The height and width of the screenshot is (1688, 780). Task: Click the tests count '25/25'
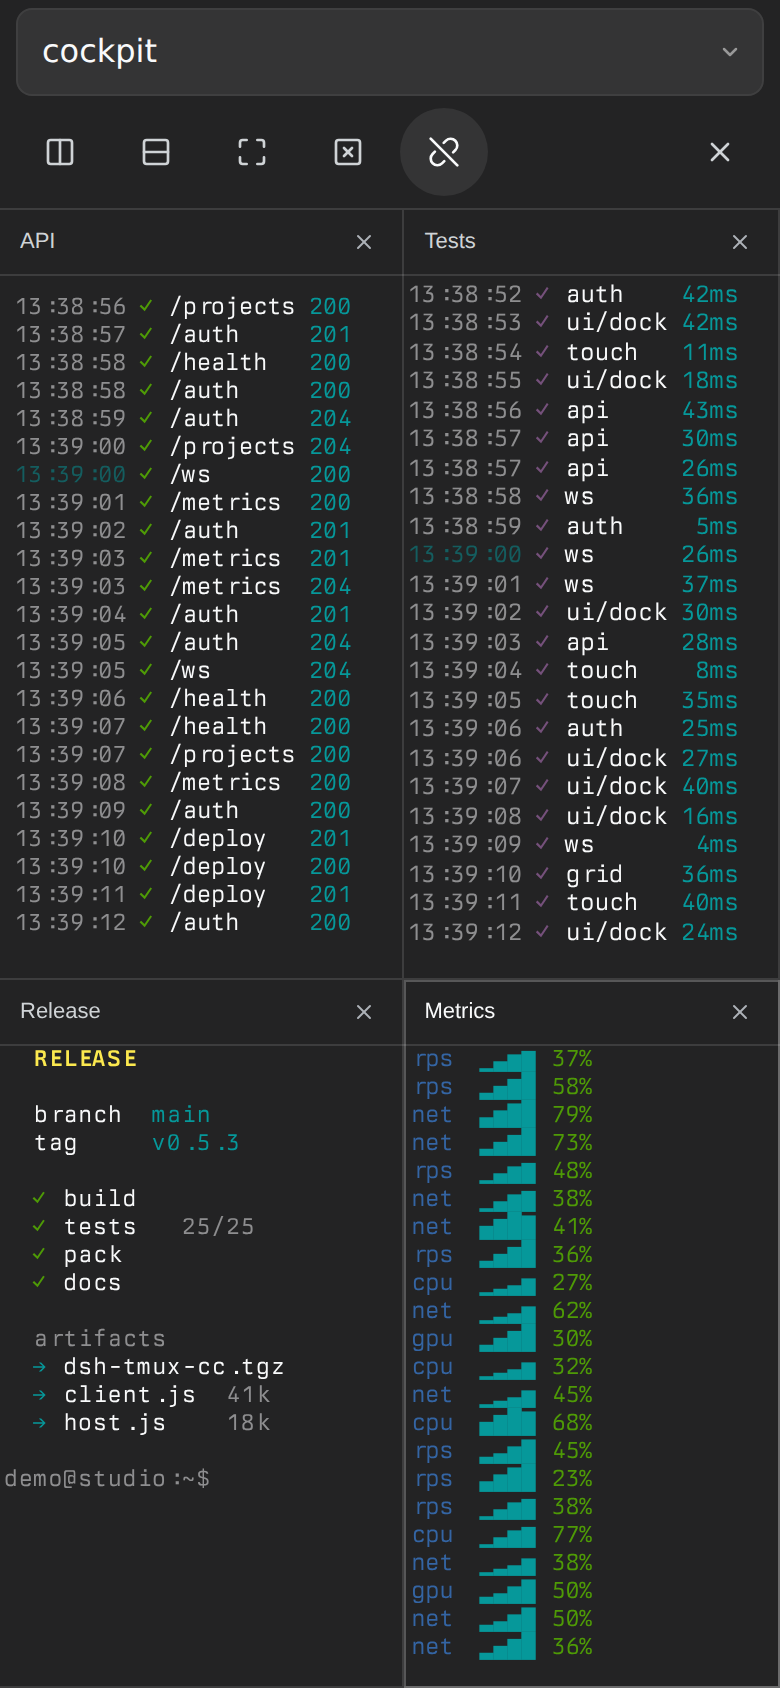218,1227
